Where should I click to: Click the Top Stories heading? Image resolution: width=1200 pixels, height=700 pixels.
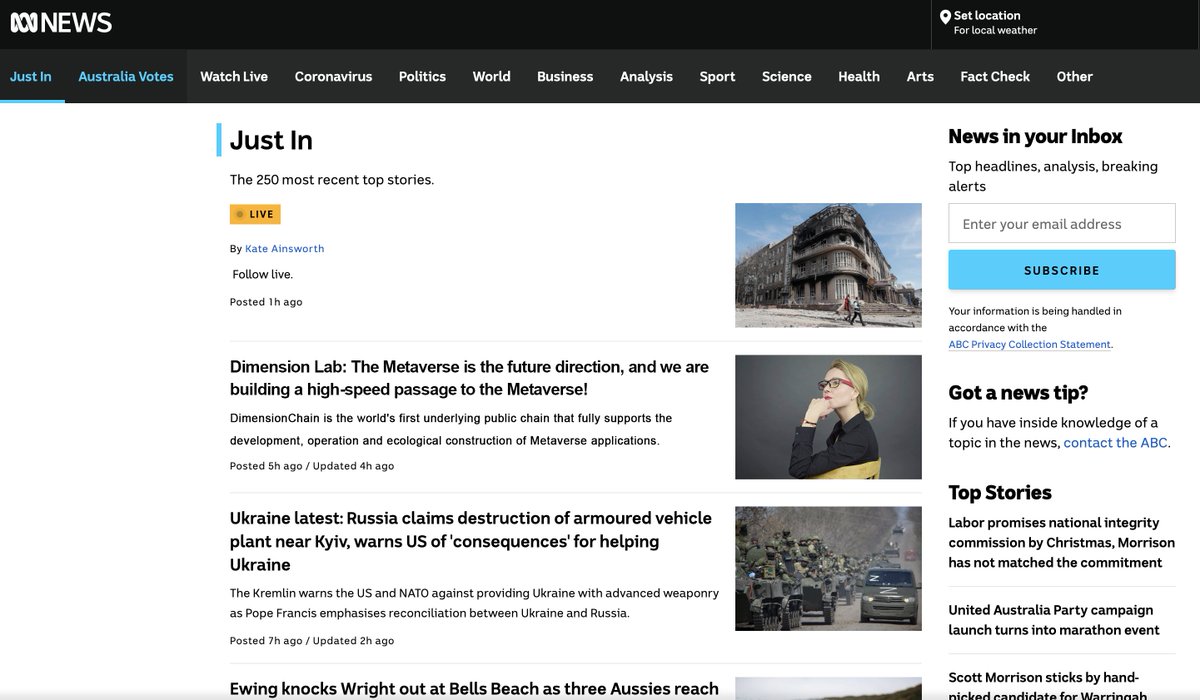pos(1000,492)
